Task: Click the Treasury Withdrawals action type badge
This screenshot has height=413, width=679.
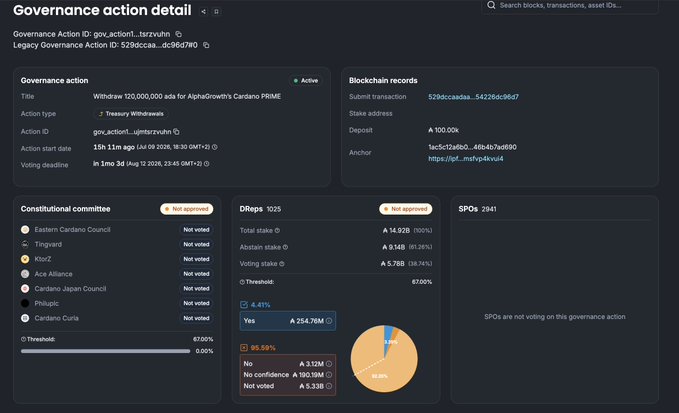Action: click(130, 114)
